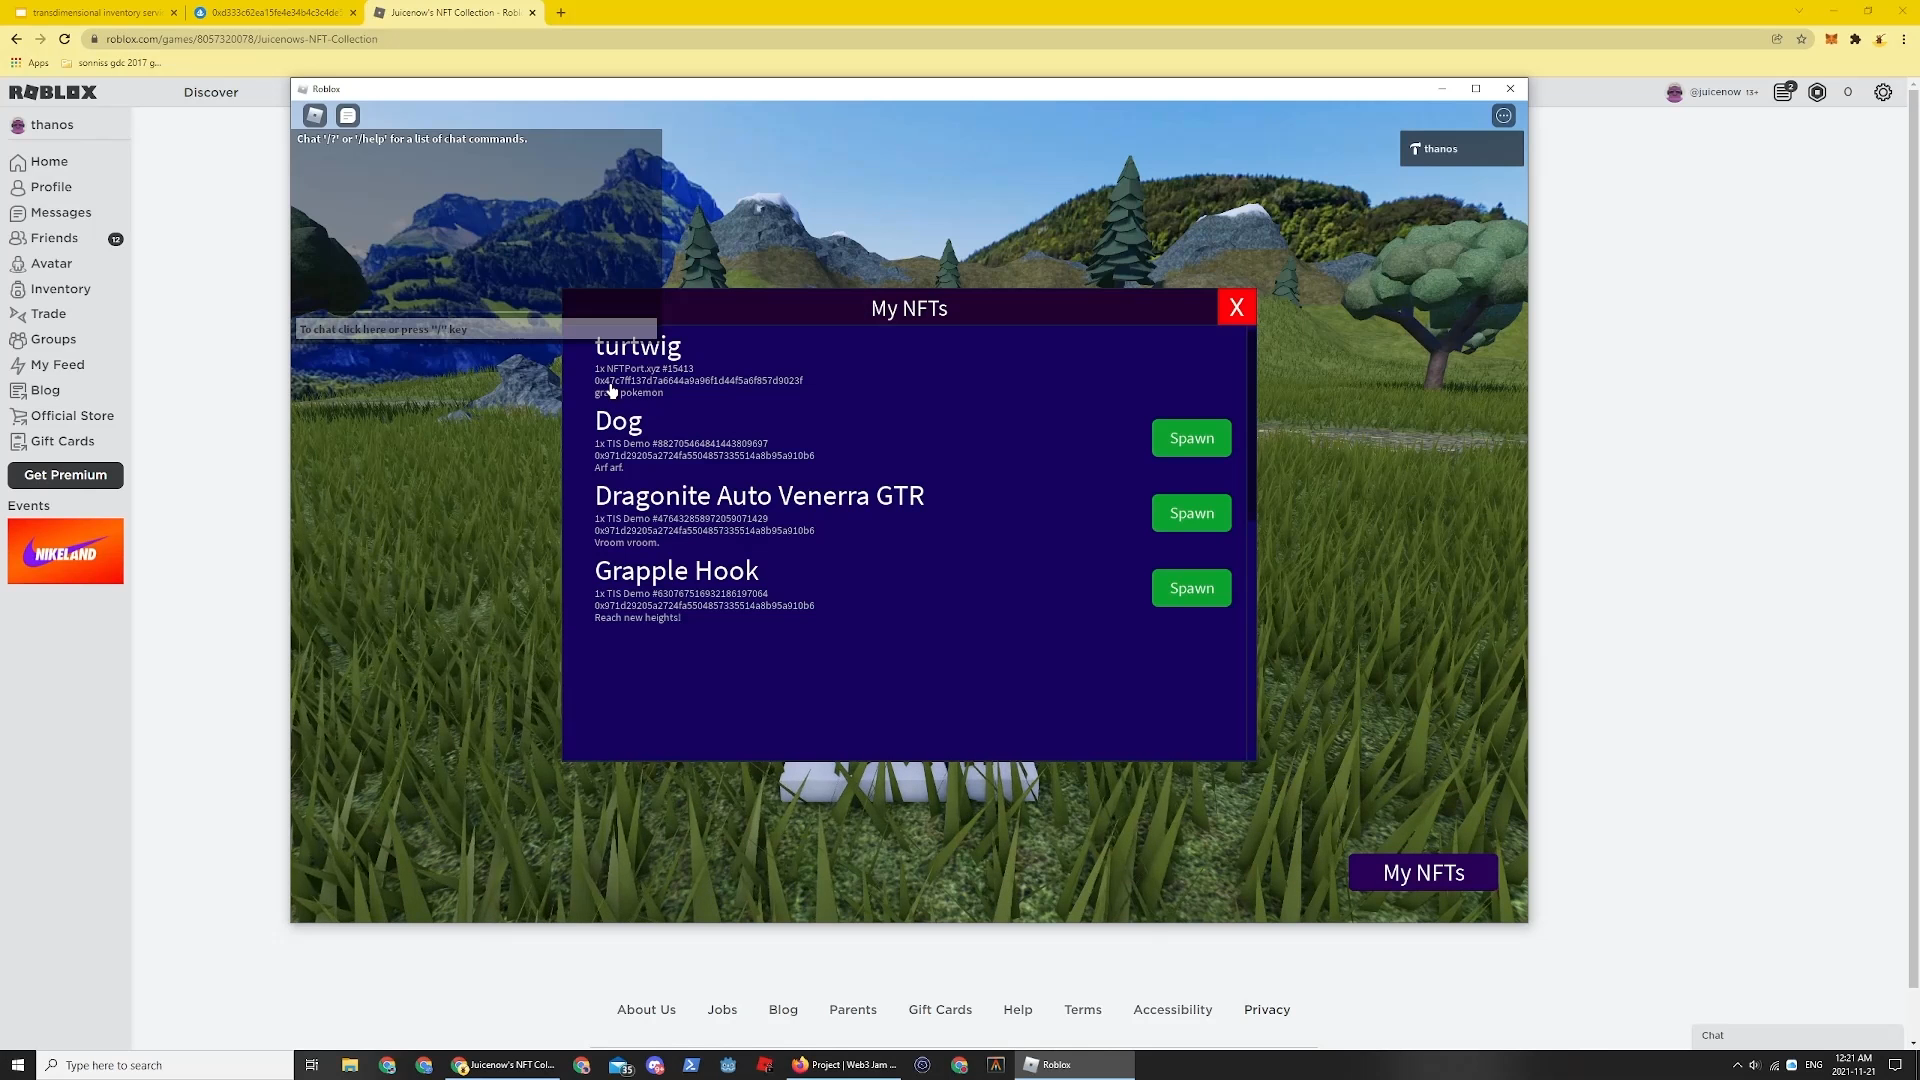Open the sonniss gdc 2017 bookmark folder
The width and height of the screenshot is (1920, 1080).
111,63
